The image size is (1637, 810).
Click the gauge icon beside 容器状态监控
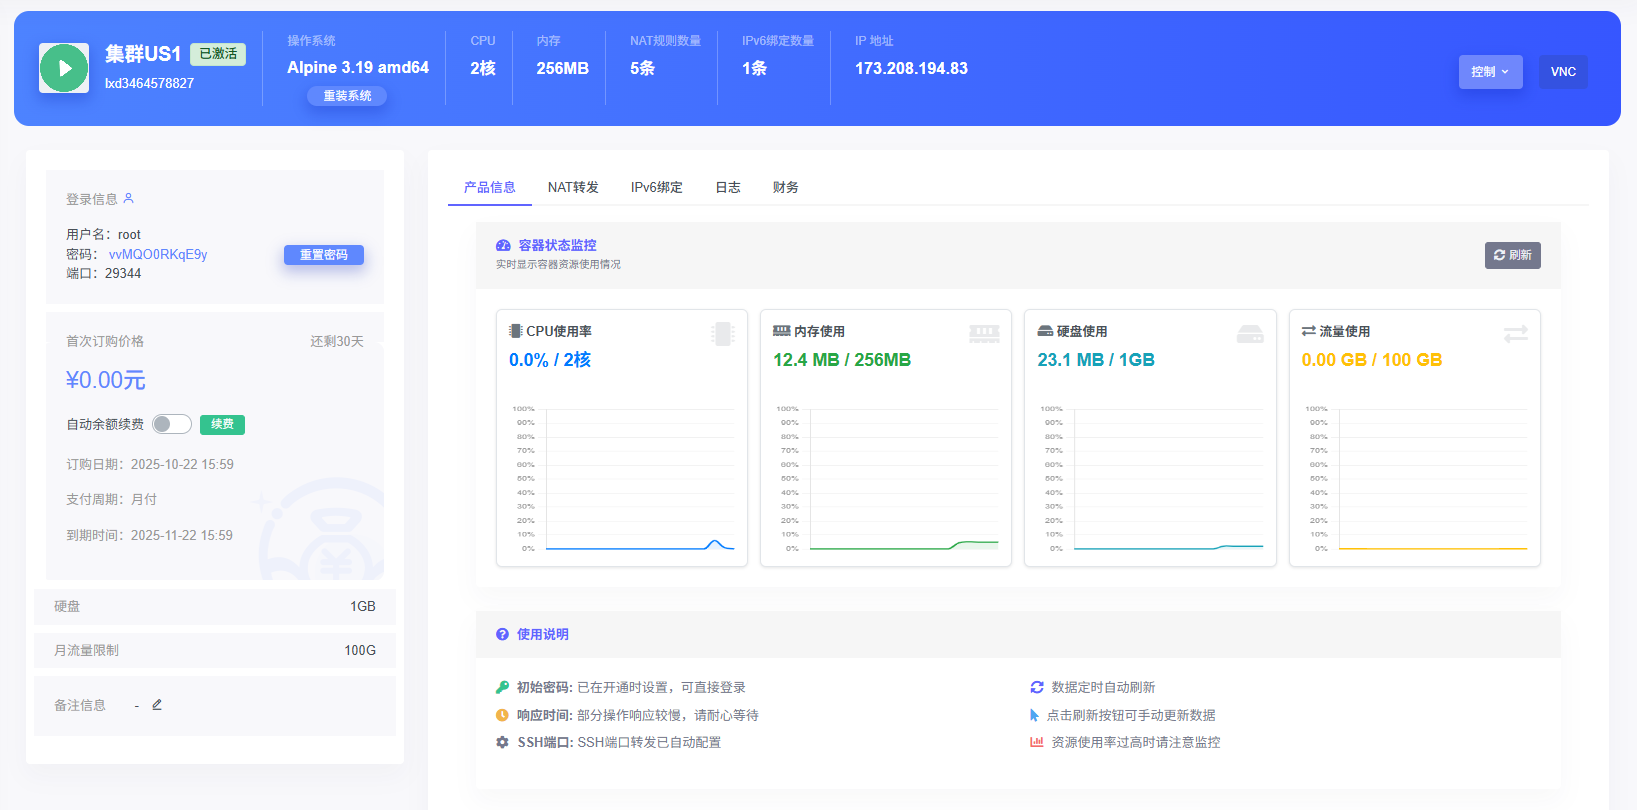click(503, 245)
